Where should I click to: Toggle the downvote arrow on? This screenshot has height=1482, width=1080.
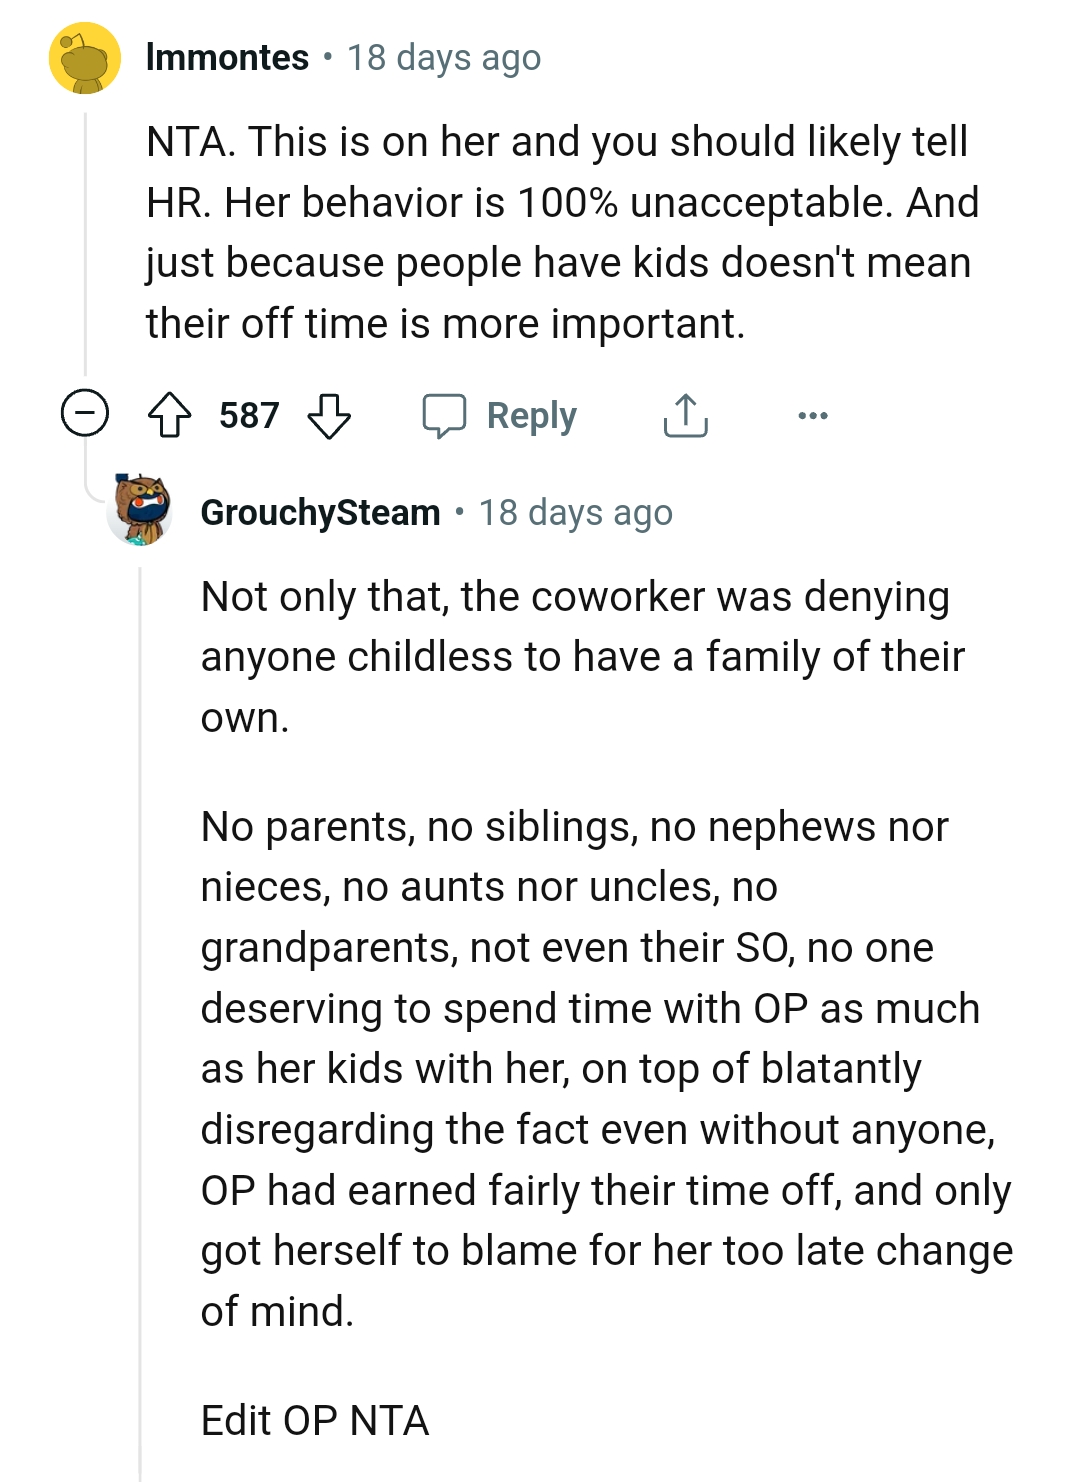coord(330,416)
